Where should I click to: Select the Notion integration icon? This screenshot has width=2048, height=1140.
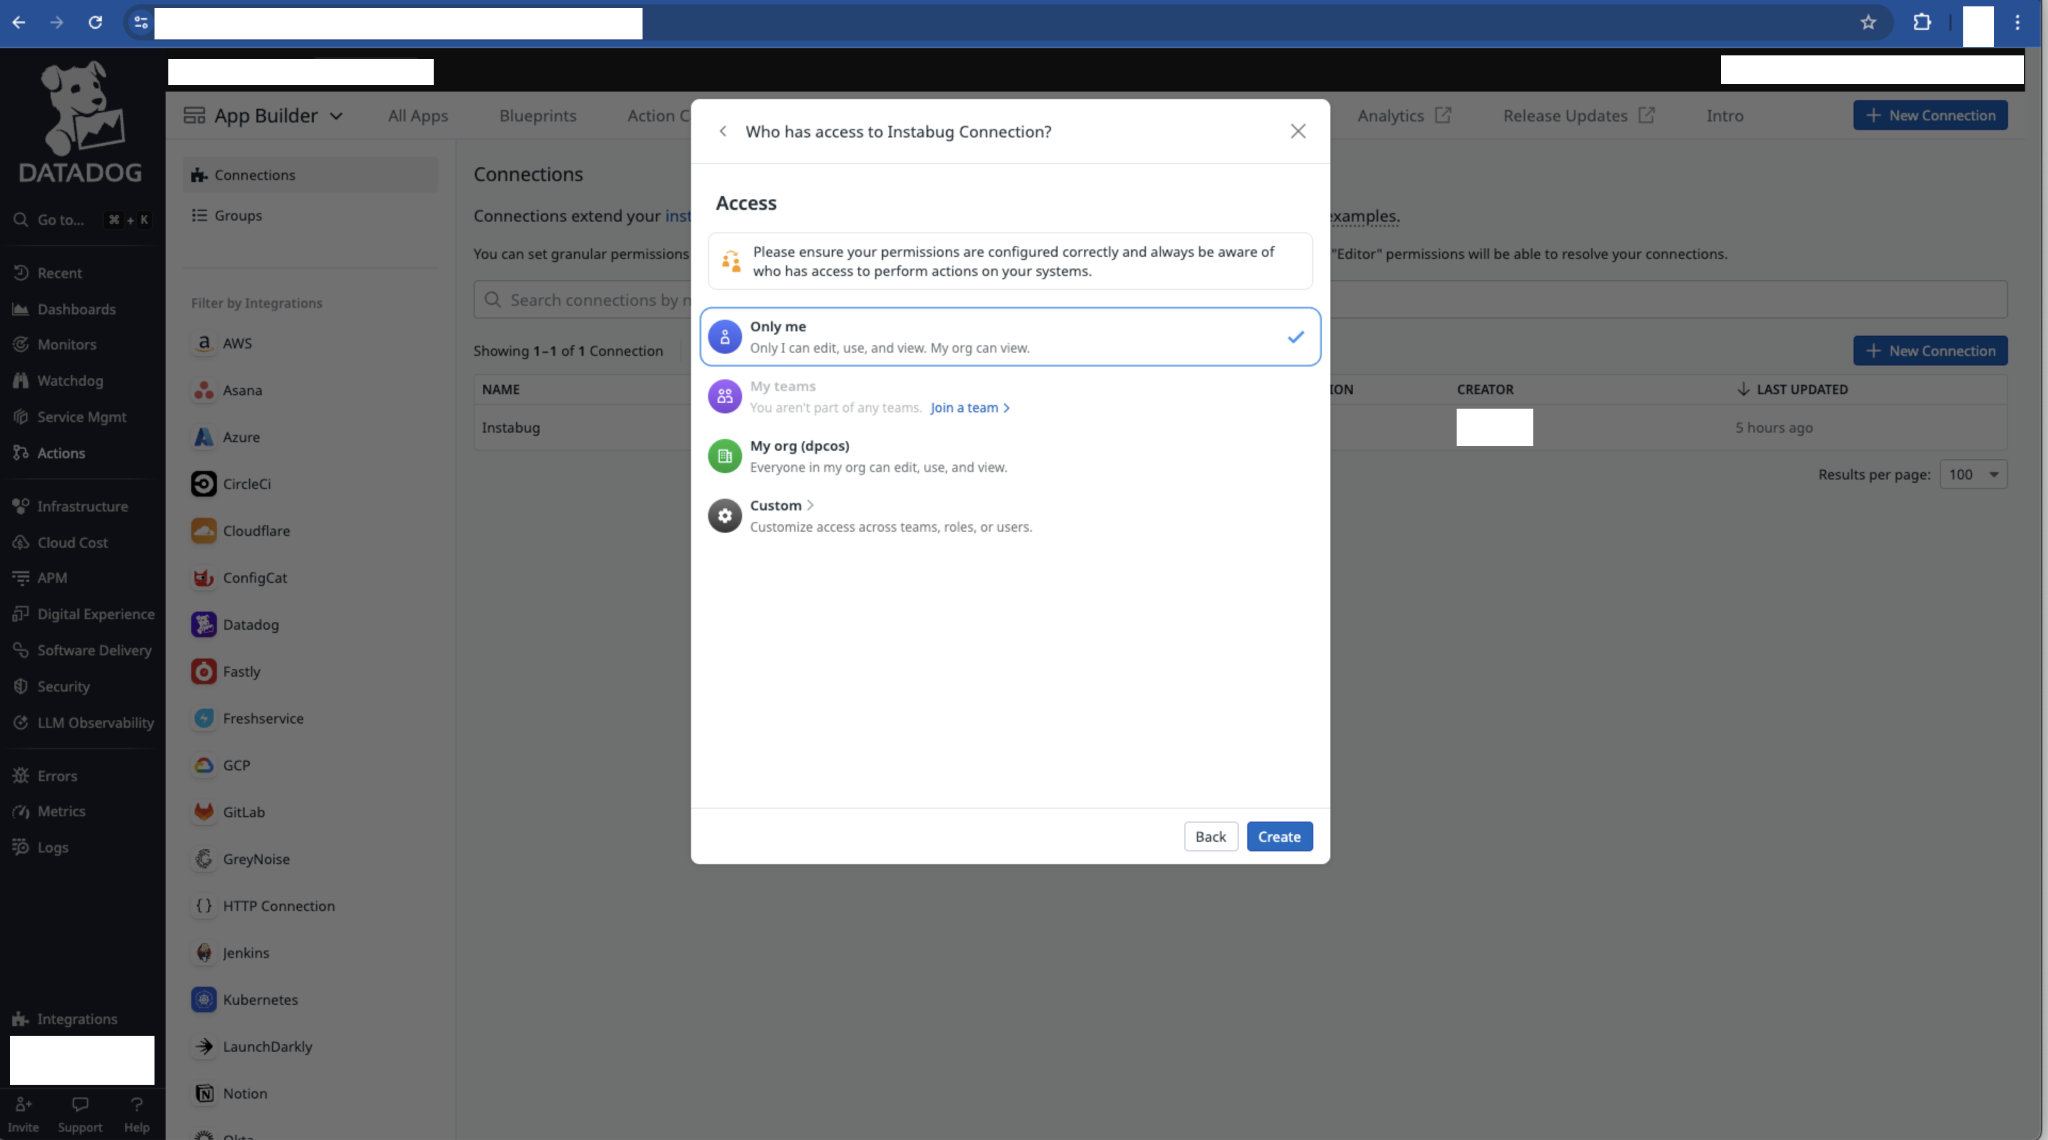(x=204, y=1094)
